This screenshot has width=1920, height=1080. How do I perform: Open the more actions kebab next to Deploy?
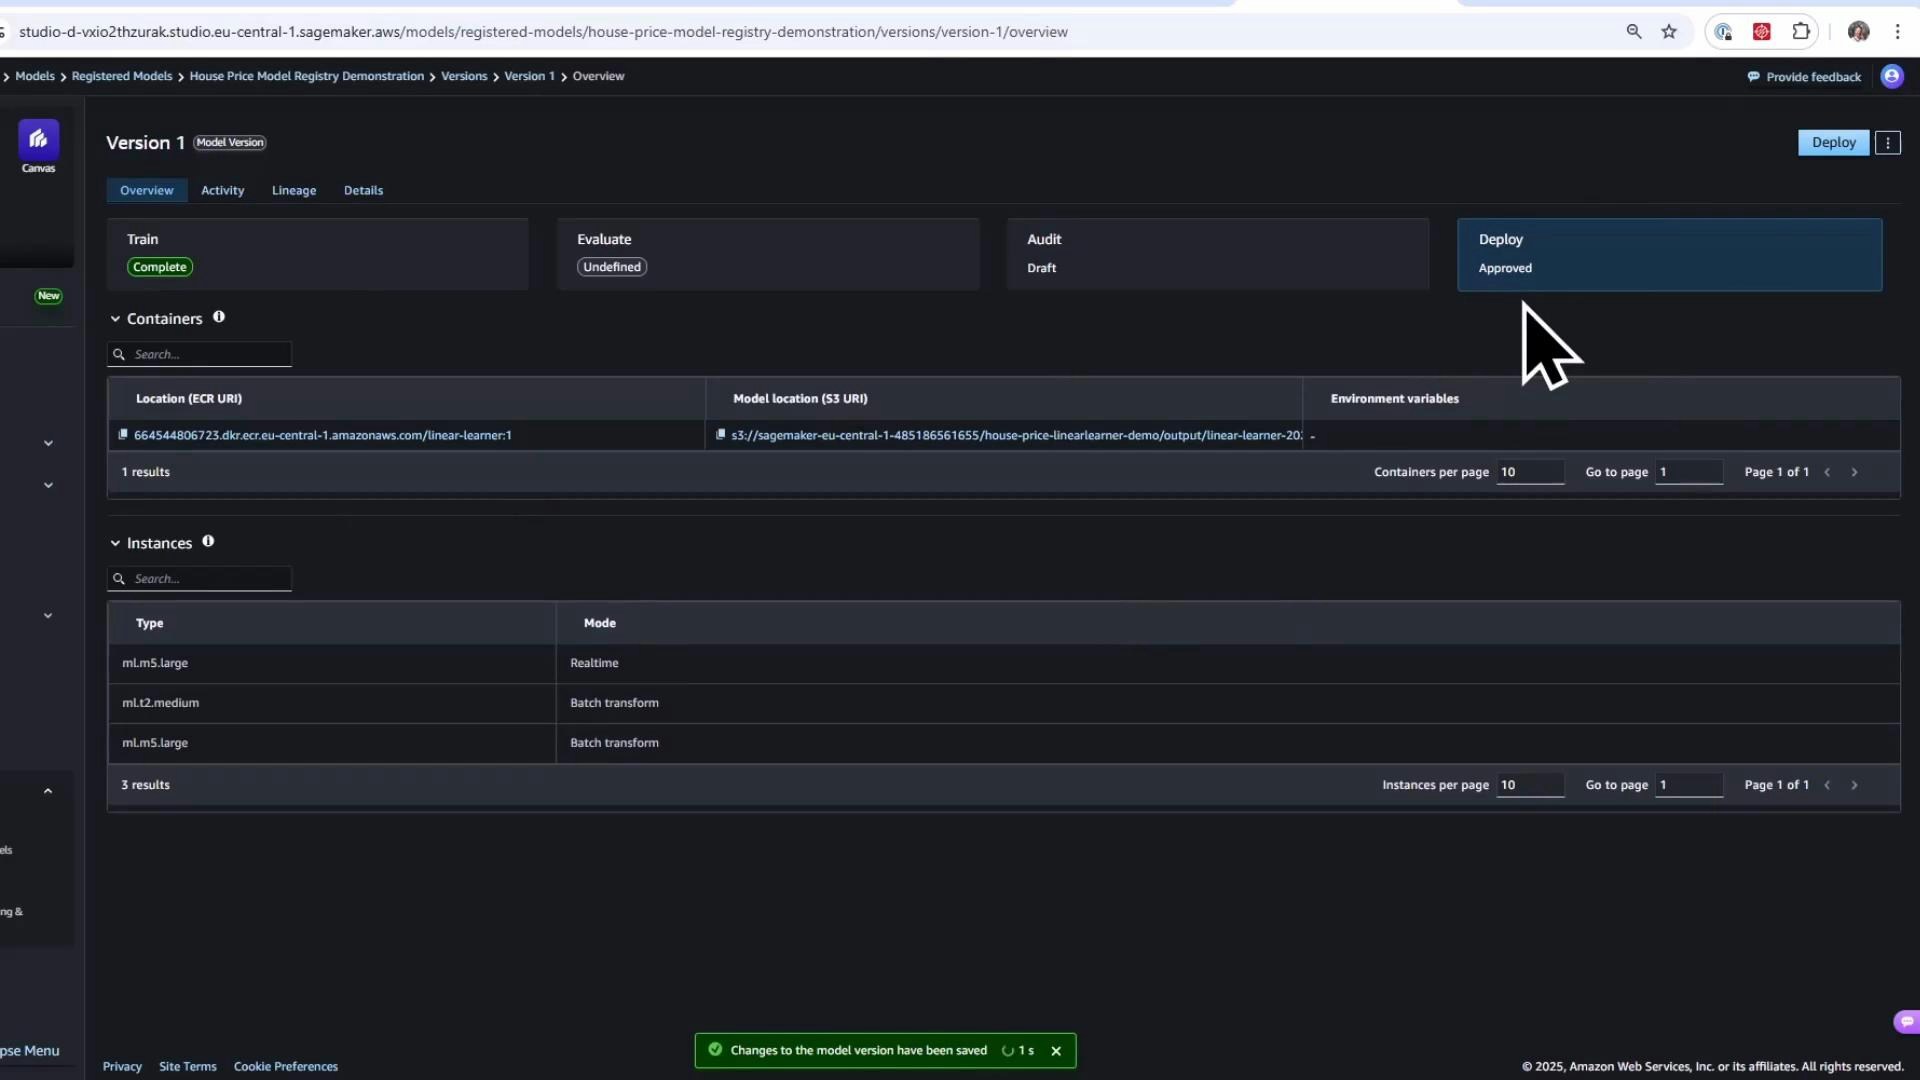tap(1888, 143)
